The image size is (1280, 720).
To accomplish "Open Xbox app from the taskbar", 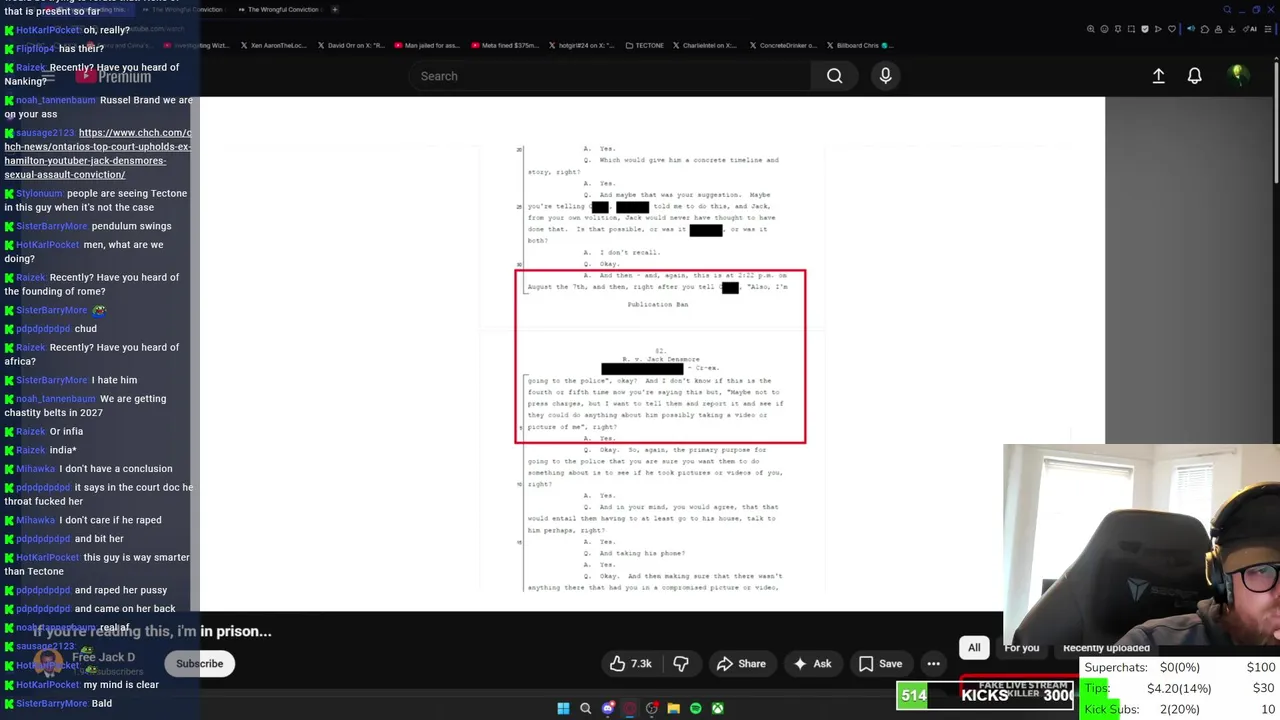I will tap(717, 708).
